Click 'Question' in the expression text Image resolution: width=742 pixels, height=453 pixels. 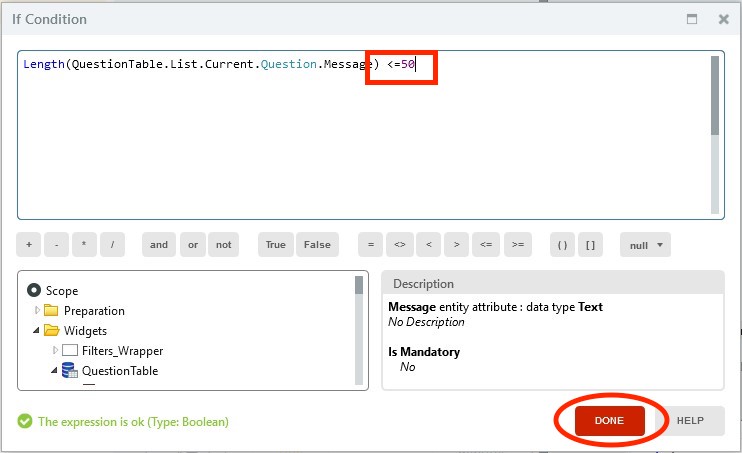[x=289, y=64]
